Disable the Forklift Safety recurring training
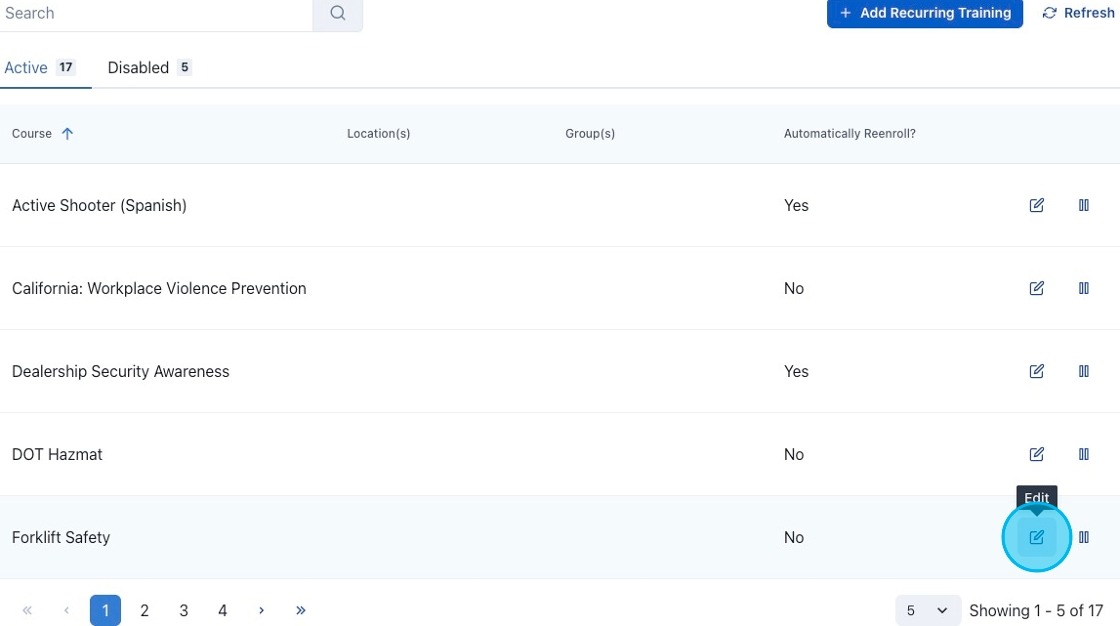Viewport: 1120px width, 626px height. pos(1083,537)
